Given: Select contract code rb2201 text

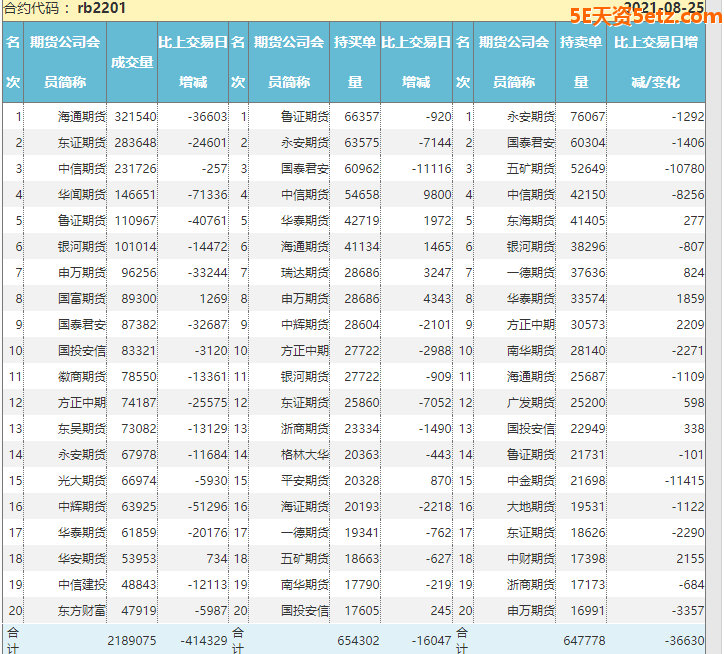Looking at the screenshot, I should pyautogui.click(x=102, y=8).
